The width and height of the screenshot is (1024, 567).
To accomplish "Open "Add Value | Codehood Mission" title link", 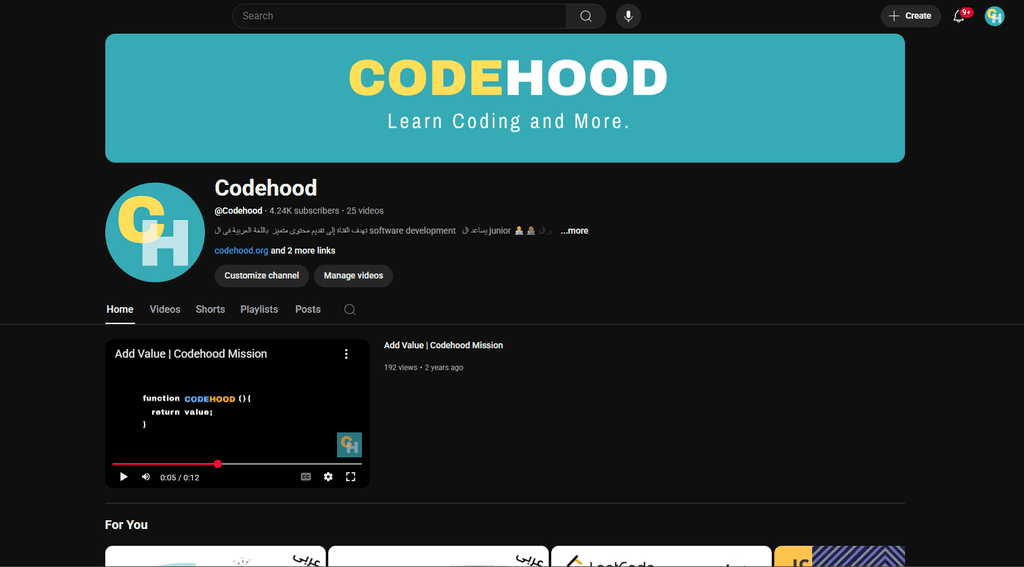I will (x=443, y=346).
